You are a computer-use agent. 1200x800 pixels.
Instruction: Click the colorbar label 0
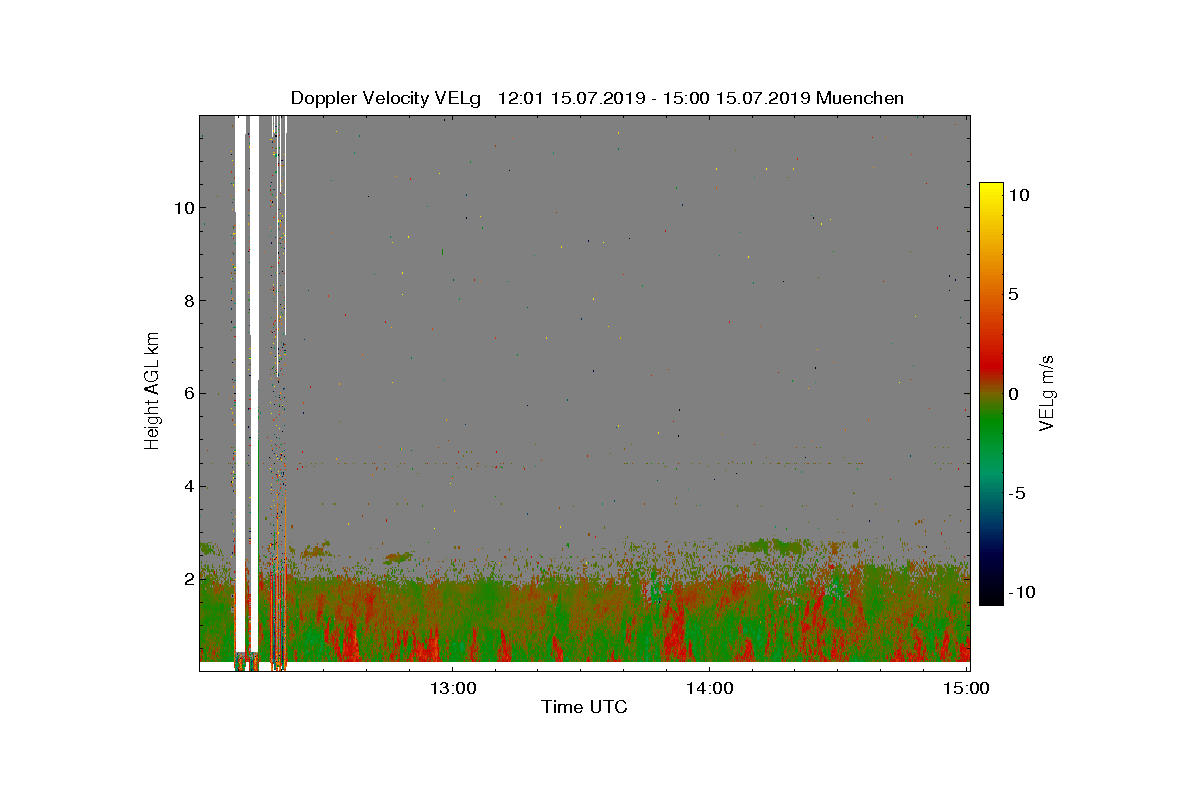1013,394
